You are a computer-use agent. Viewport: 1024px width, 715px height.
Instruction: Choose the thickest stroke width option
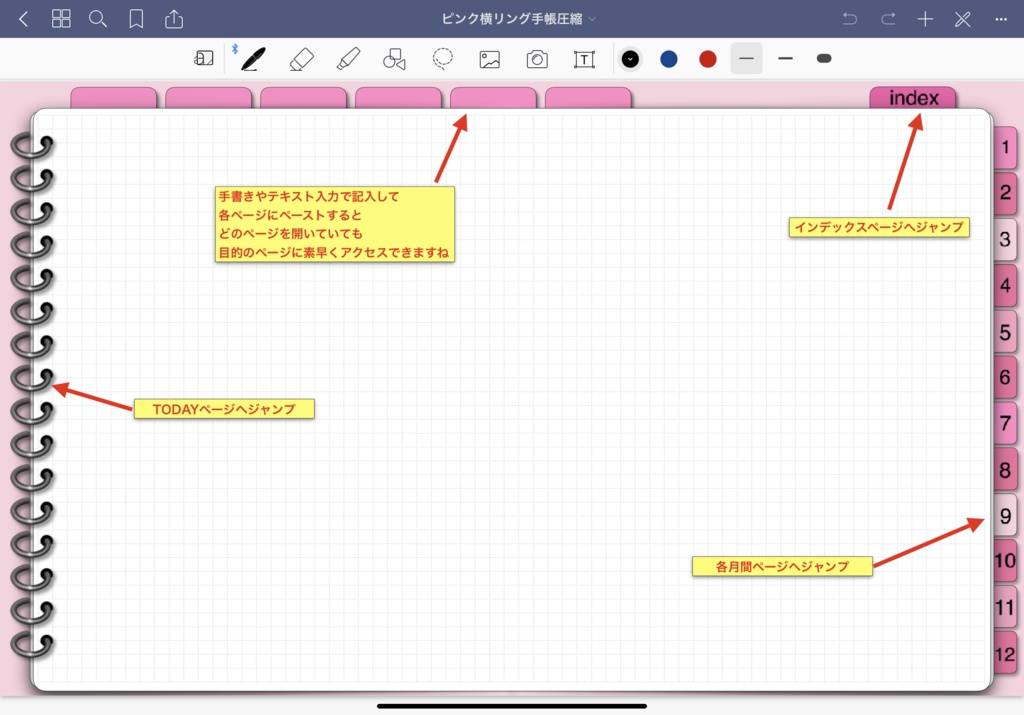click(x=823, y=58)
